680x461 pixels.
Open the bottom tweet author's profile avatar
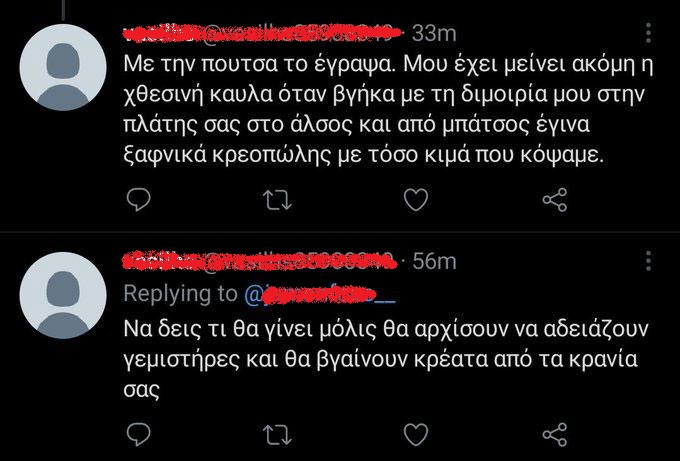[63, 297]
